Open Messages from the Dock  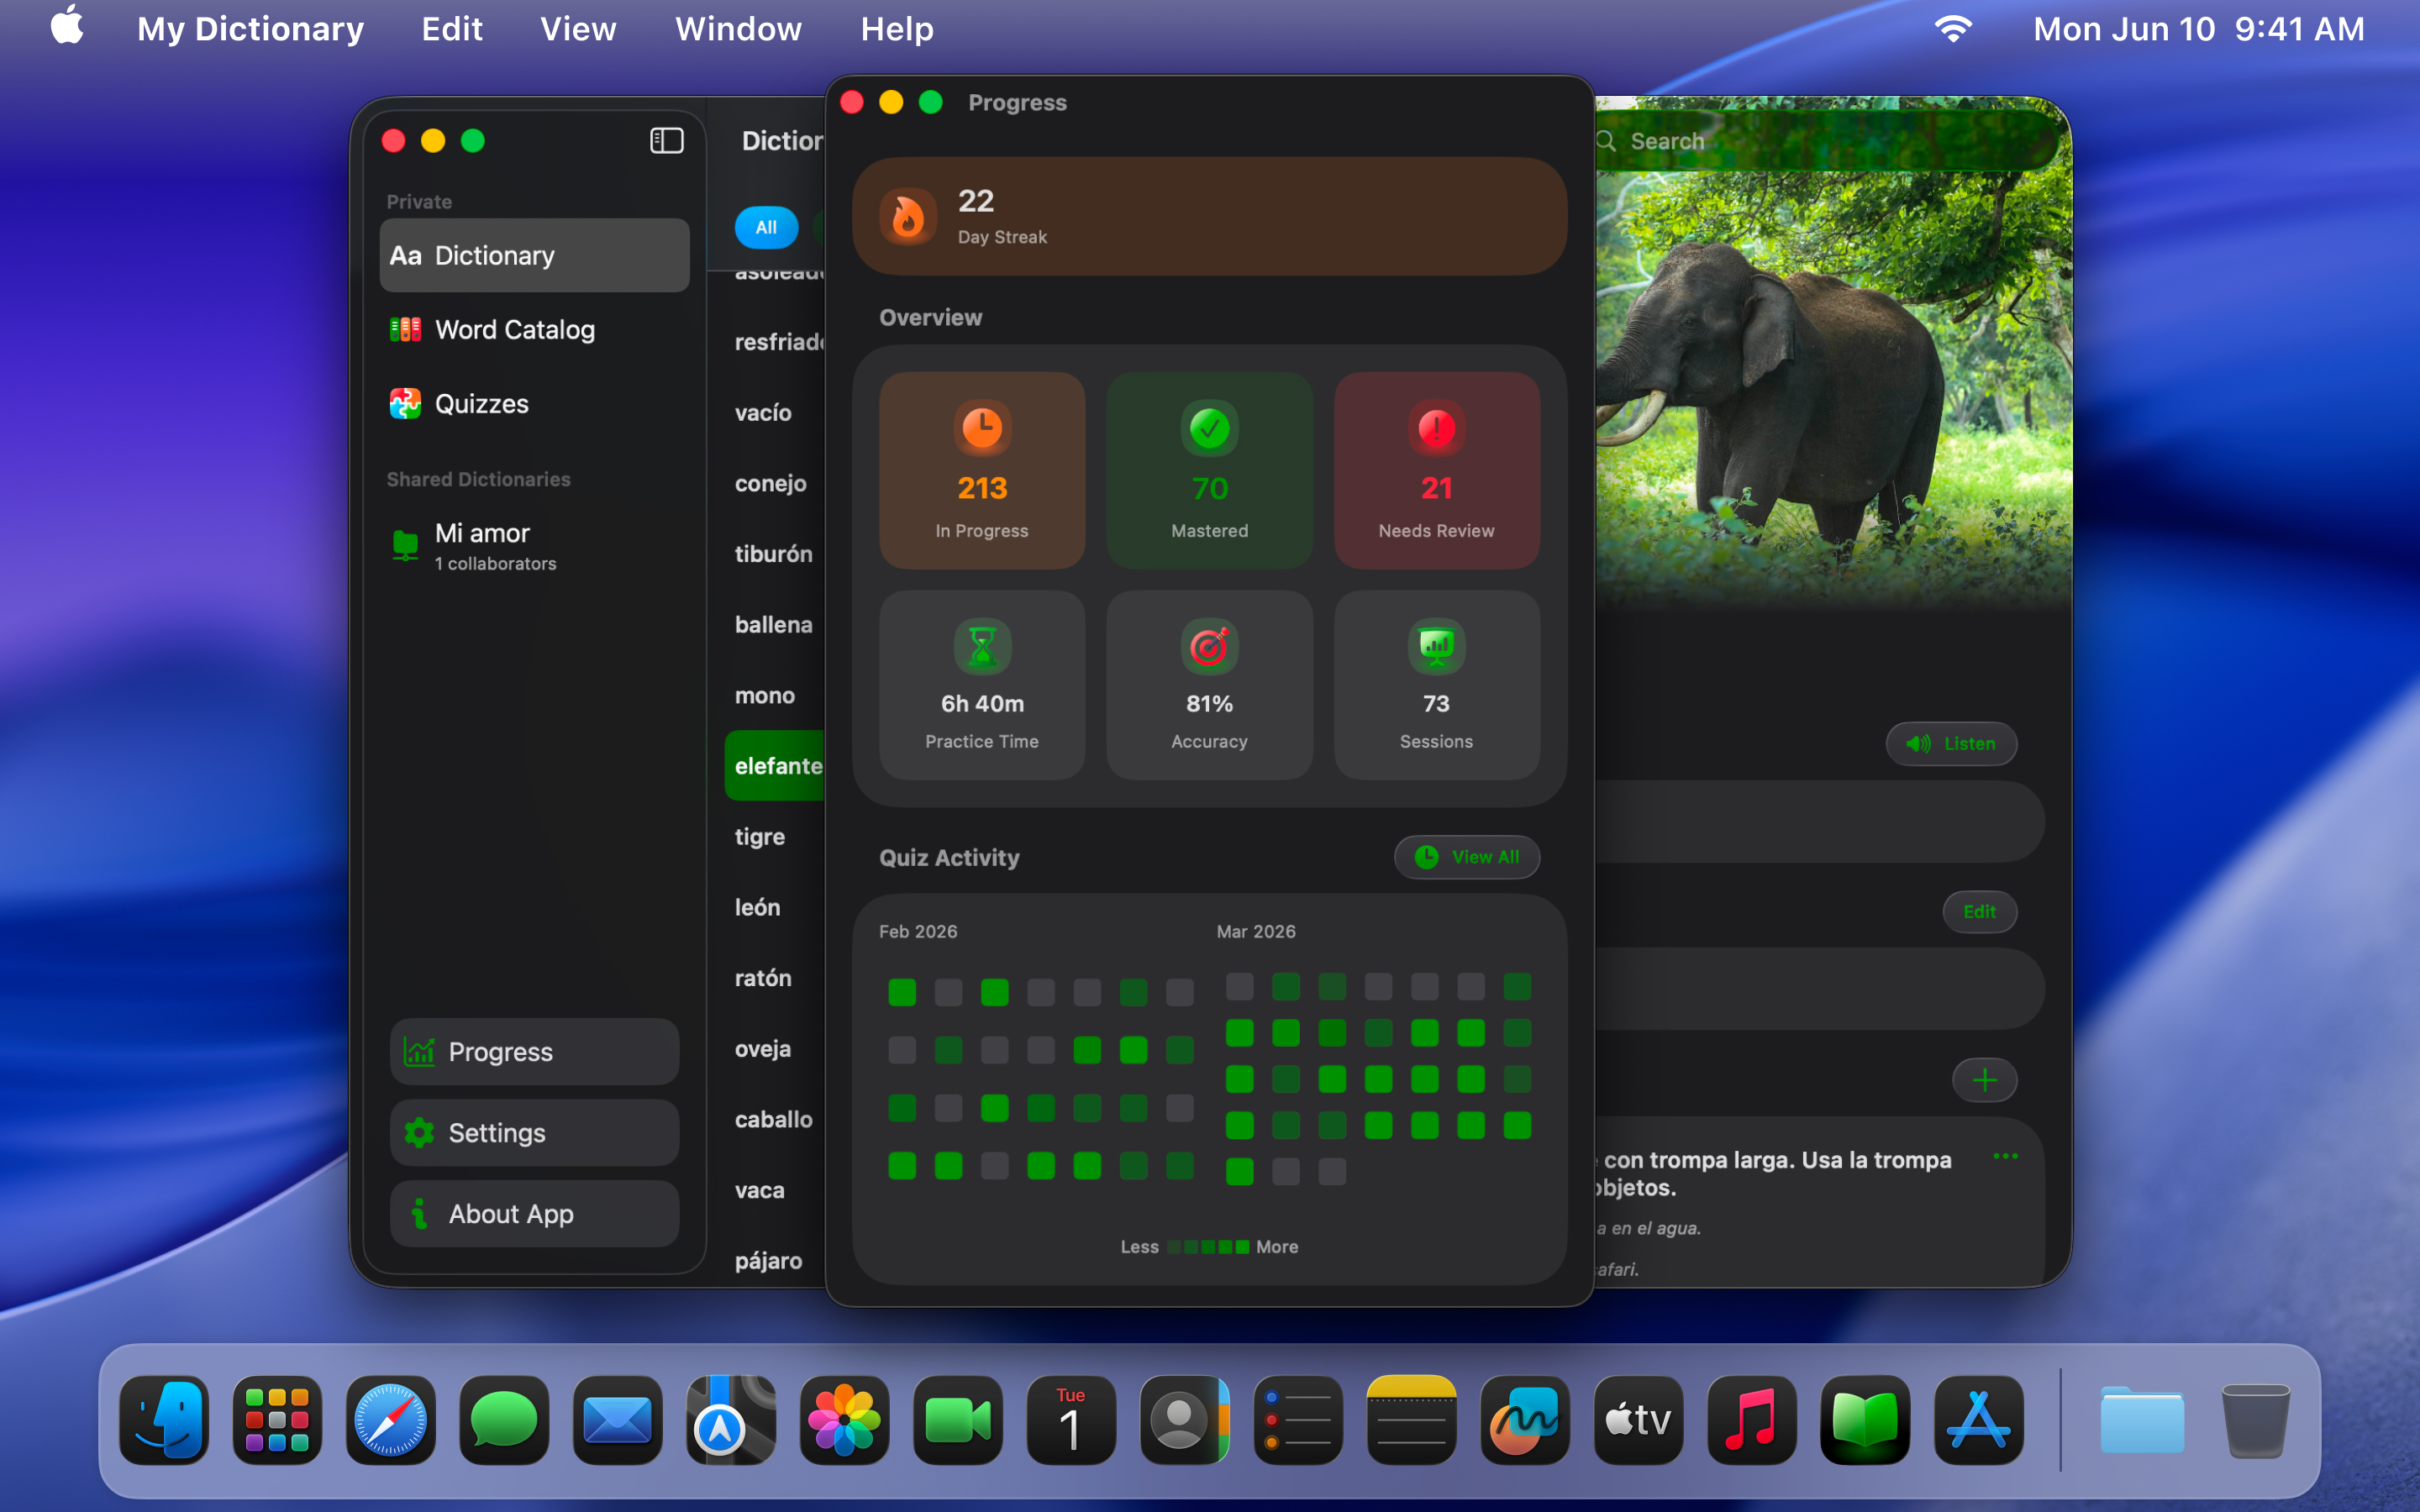[x=504, y=1420]
